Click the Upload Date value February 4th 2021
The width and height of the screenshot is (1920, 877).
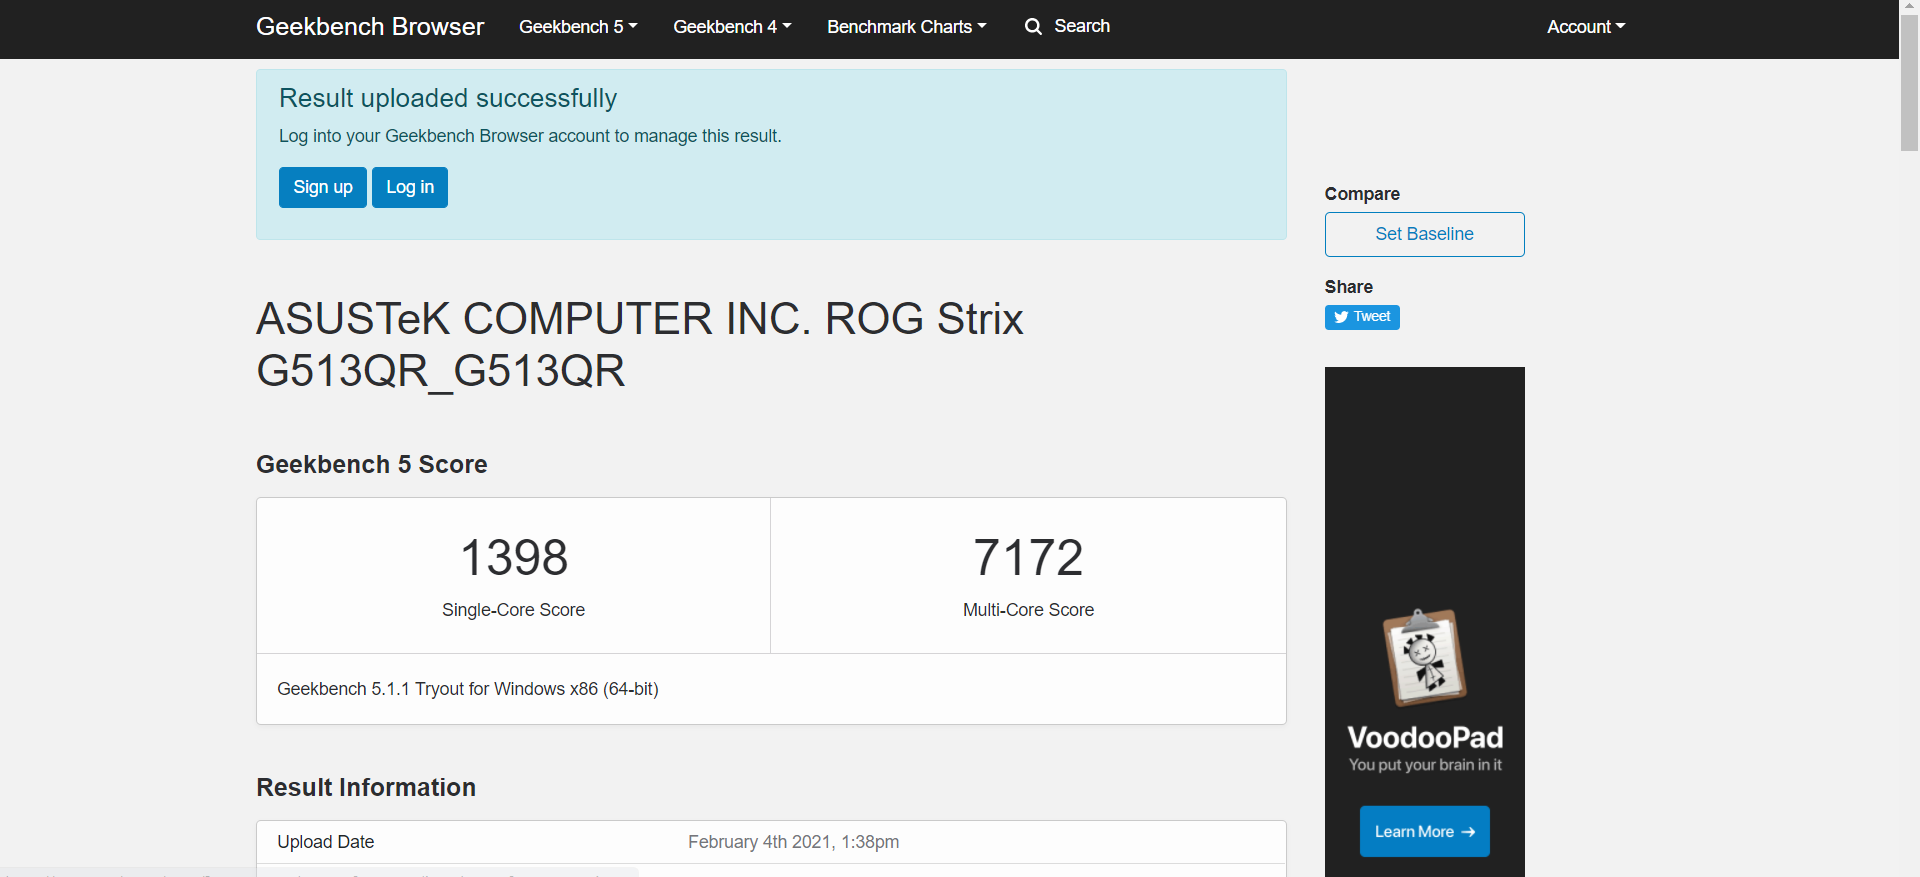(x=793, y=842)
